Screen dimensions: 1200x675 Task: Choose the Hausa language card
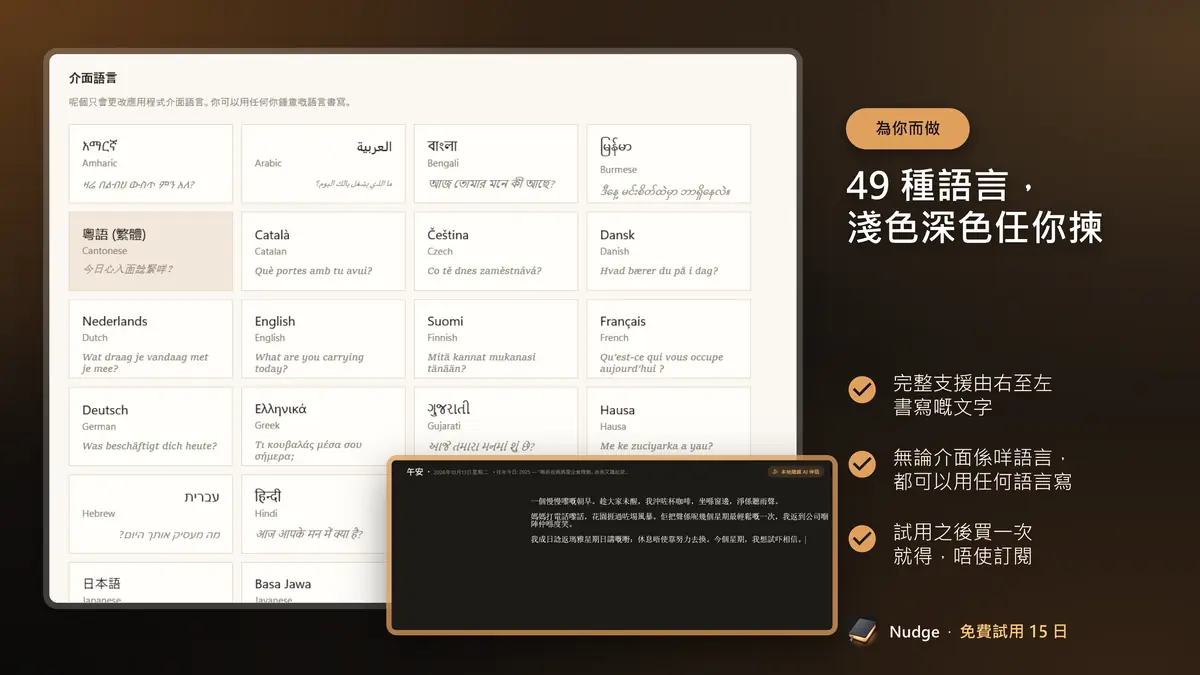coord(668,421)
